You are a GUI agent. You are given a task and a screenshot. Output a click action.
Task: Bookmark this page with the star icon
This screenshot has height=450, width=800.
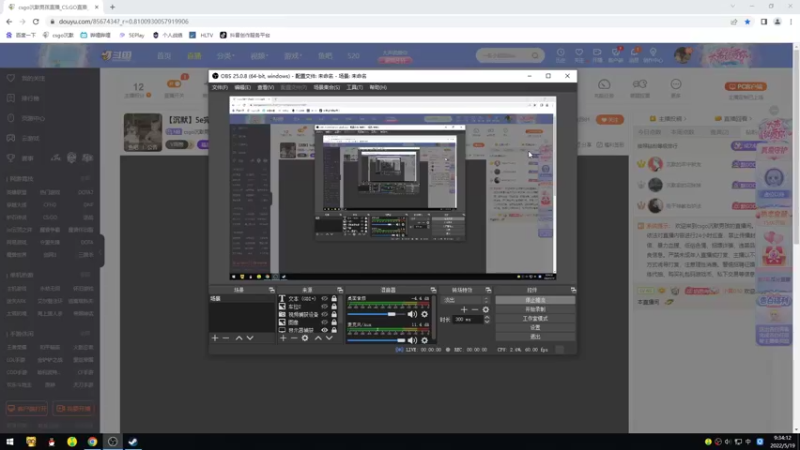(747, 21)
